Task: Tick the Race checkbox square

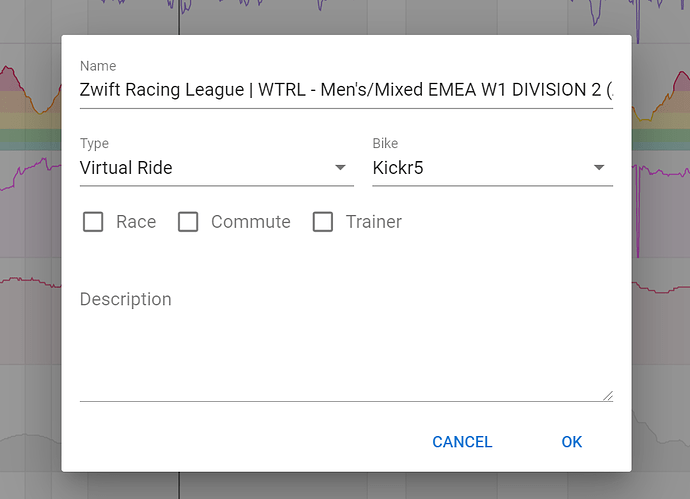Action: click(93, 222)
